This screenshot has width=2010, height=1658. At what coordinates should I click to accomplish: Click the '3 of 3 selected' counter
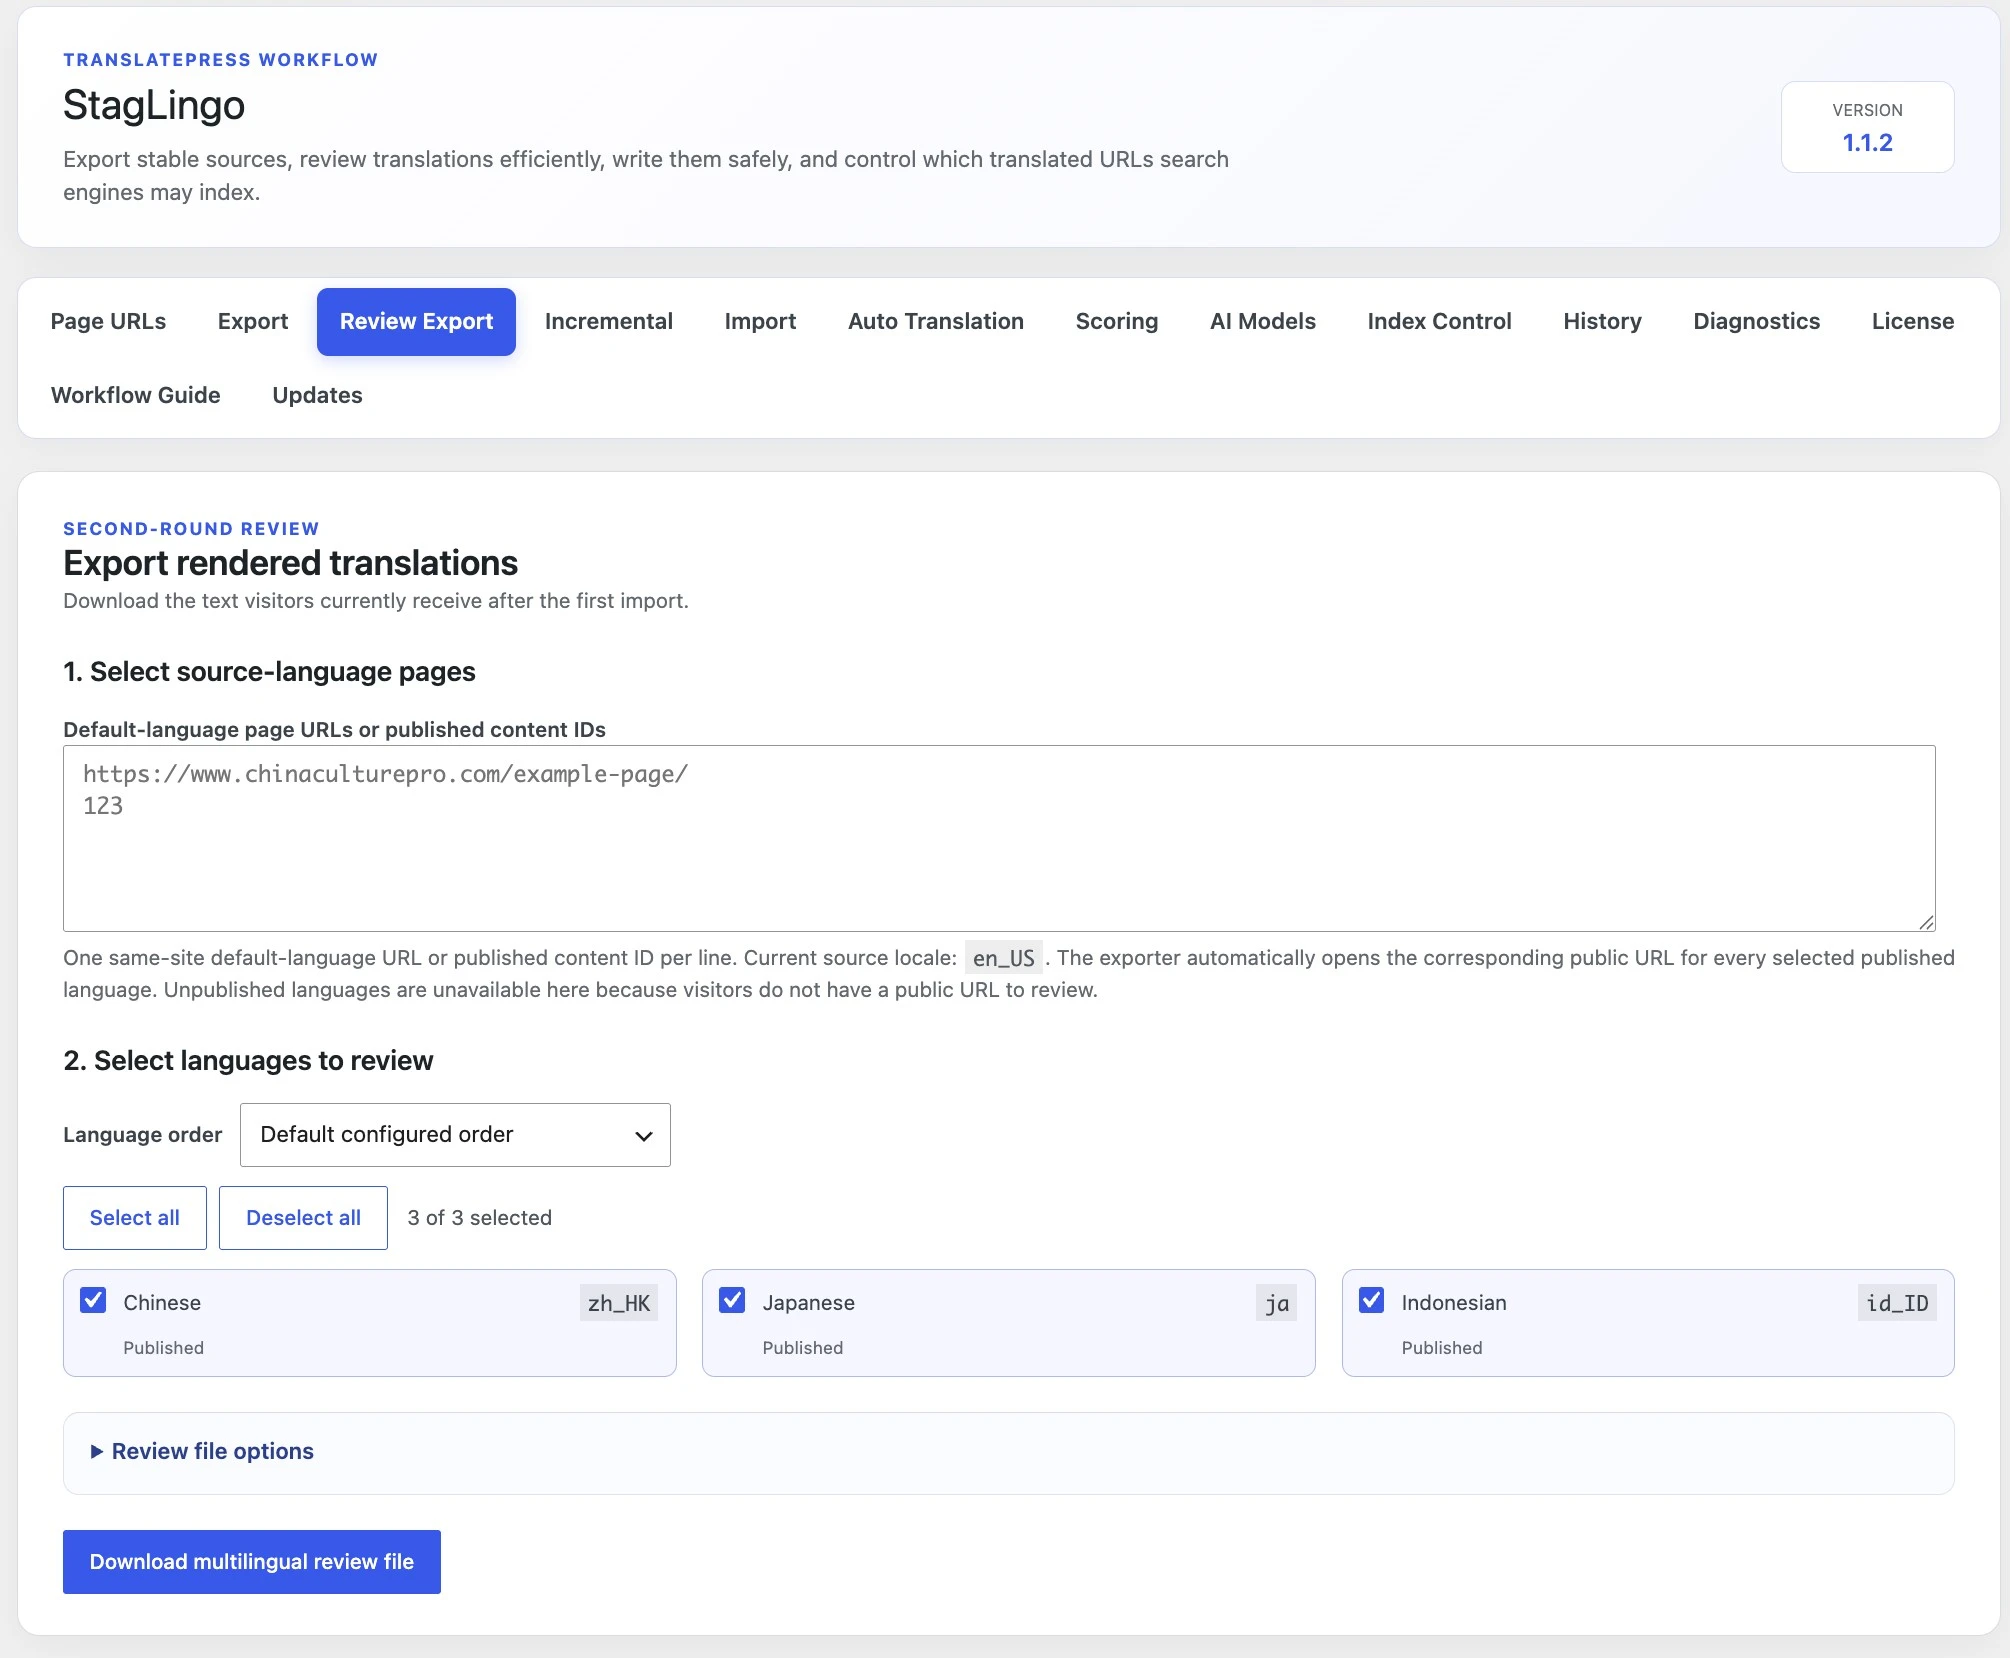480,1218
